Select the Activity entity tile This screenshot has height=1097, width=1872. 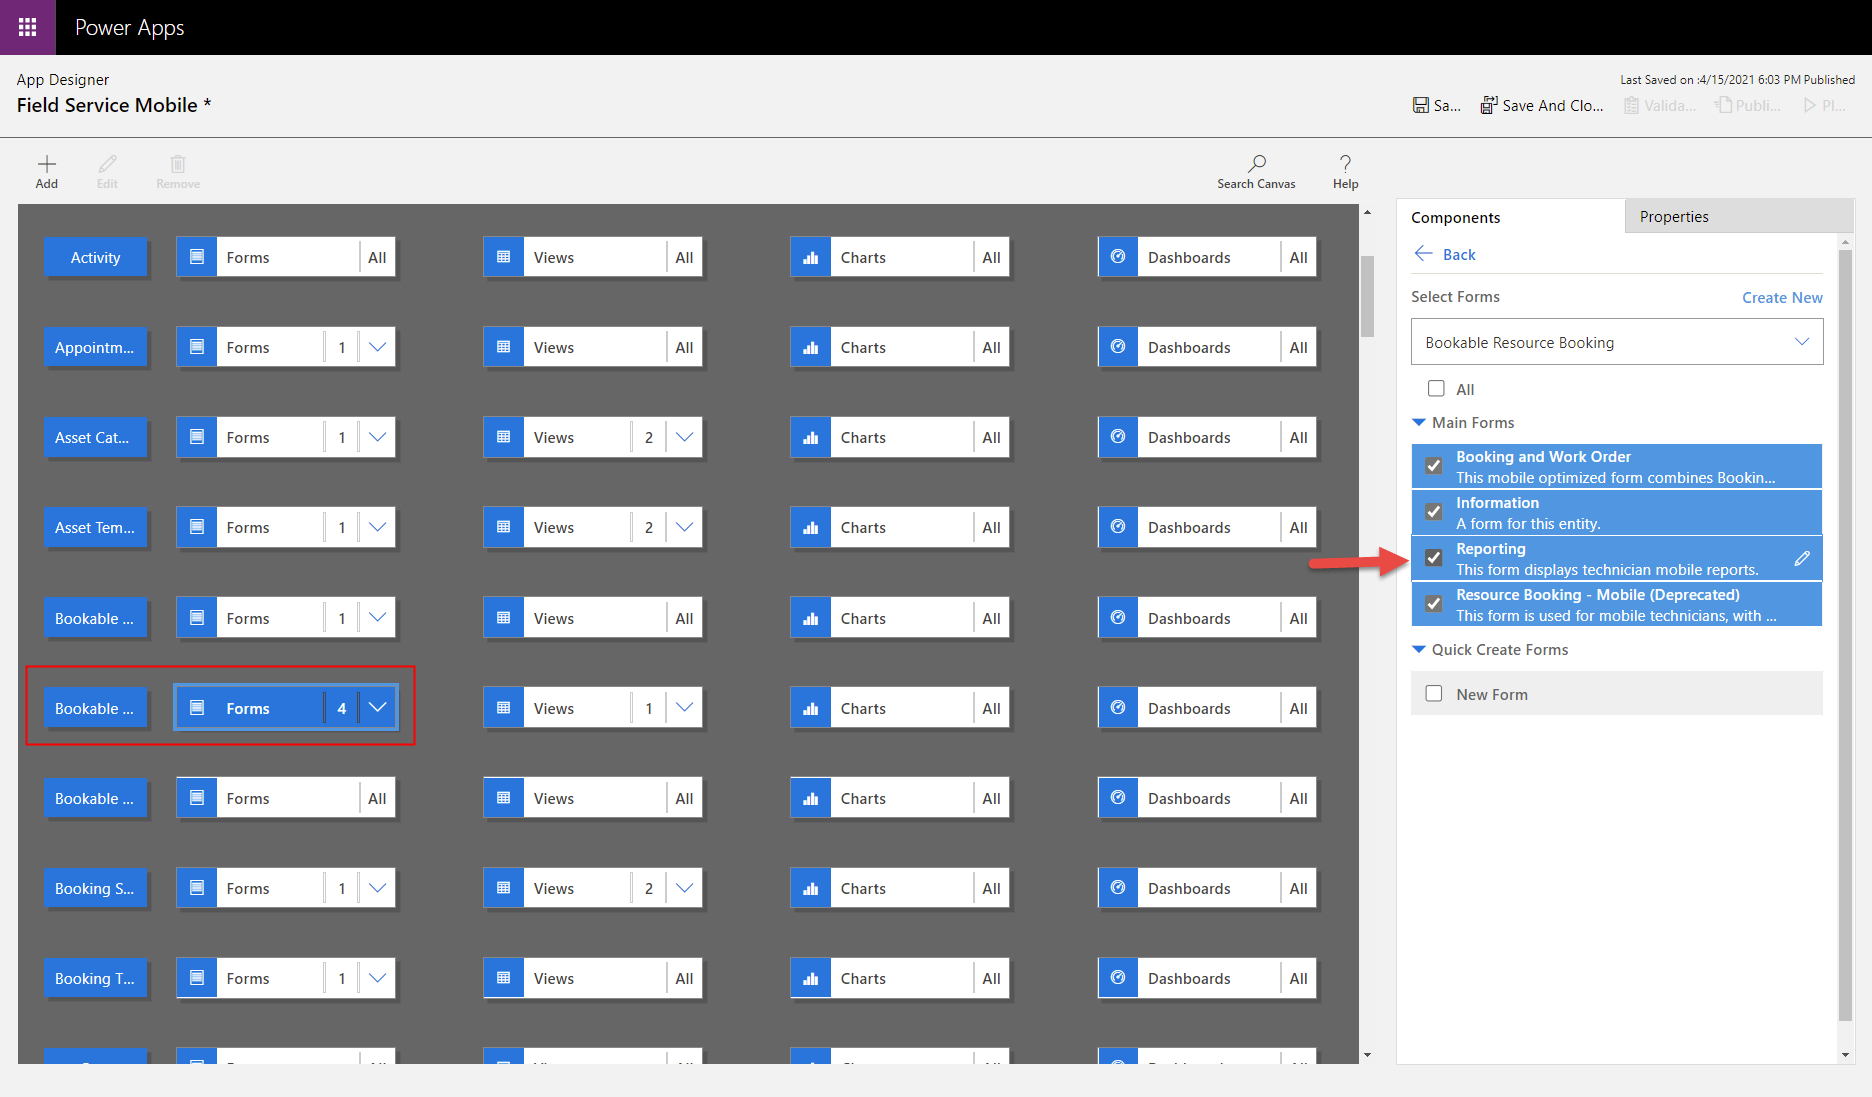(x=96, y=257)
